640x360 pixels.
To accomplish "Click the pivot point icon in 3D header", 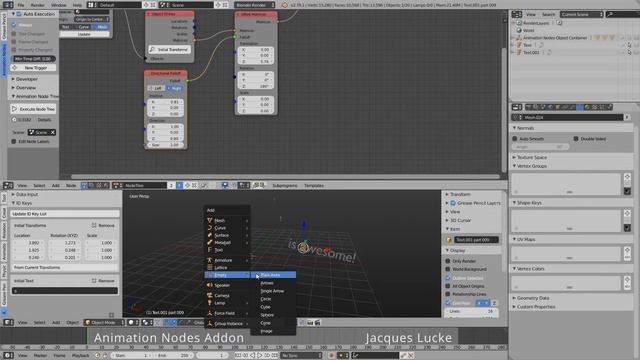I will coord(147,322).
